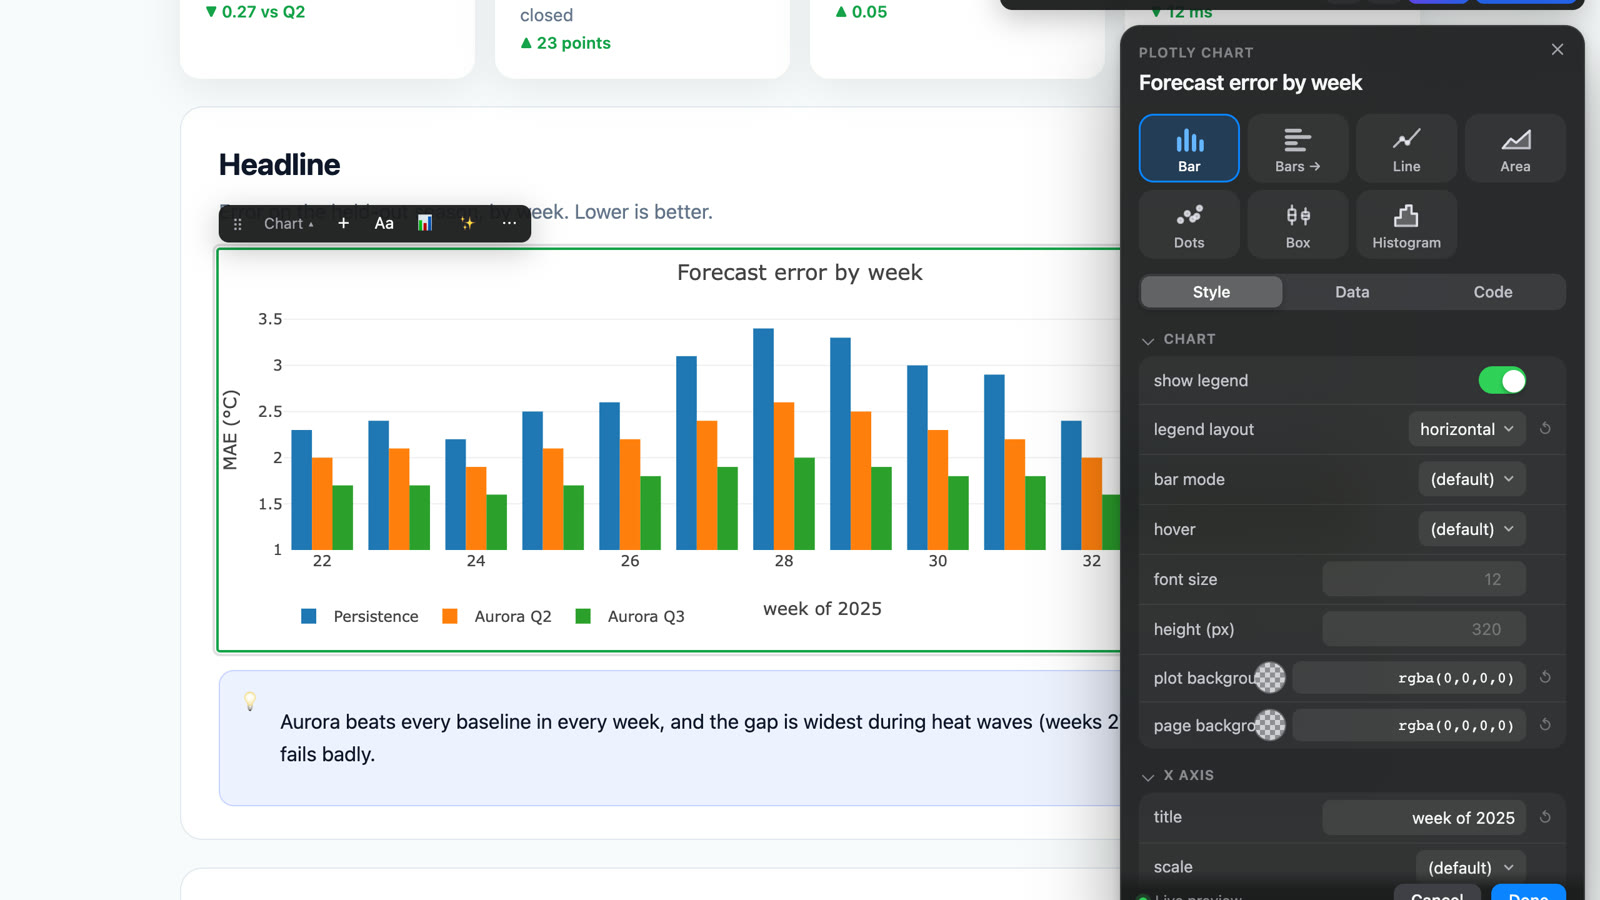Image resolution: width=1600 pixels, height=900 pixels.
Task: Close the Plotly chart panel
Action: pyautogui.click(x=1557, y=49)
